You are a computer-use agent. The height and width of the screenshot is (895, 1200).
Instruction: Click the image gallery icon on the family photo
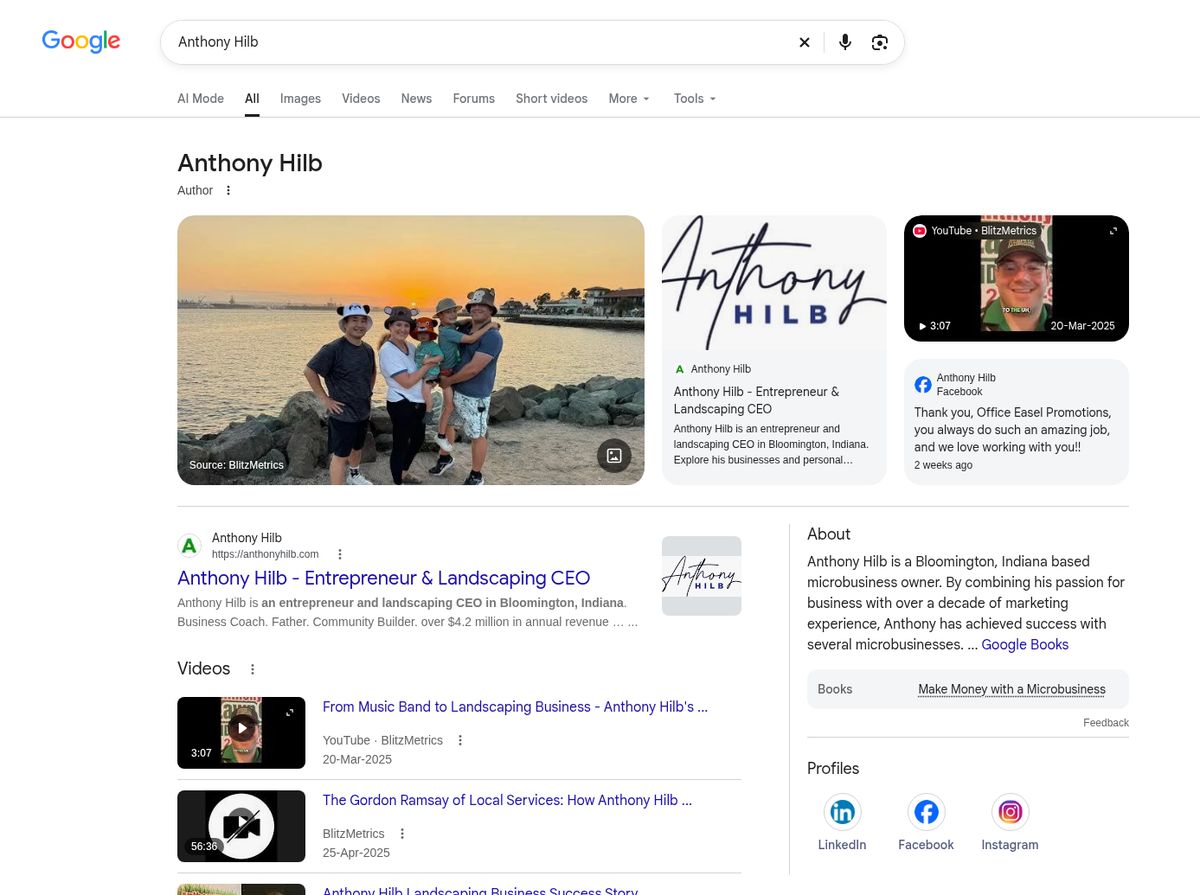pyautogui.click(x=614, y=455)
